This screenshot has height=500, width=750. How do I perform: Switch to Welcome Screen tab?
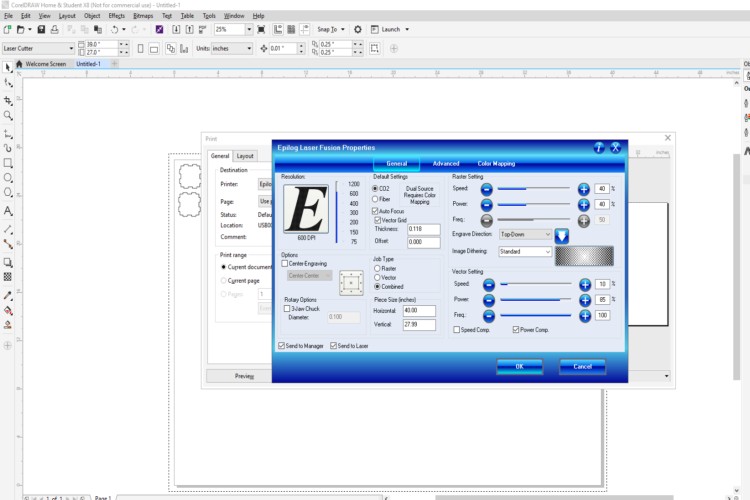45,64
